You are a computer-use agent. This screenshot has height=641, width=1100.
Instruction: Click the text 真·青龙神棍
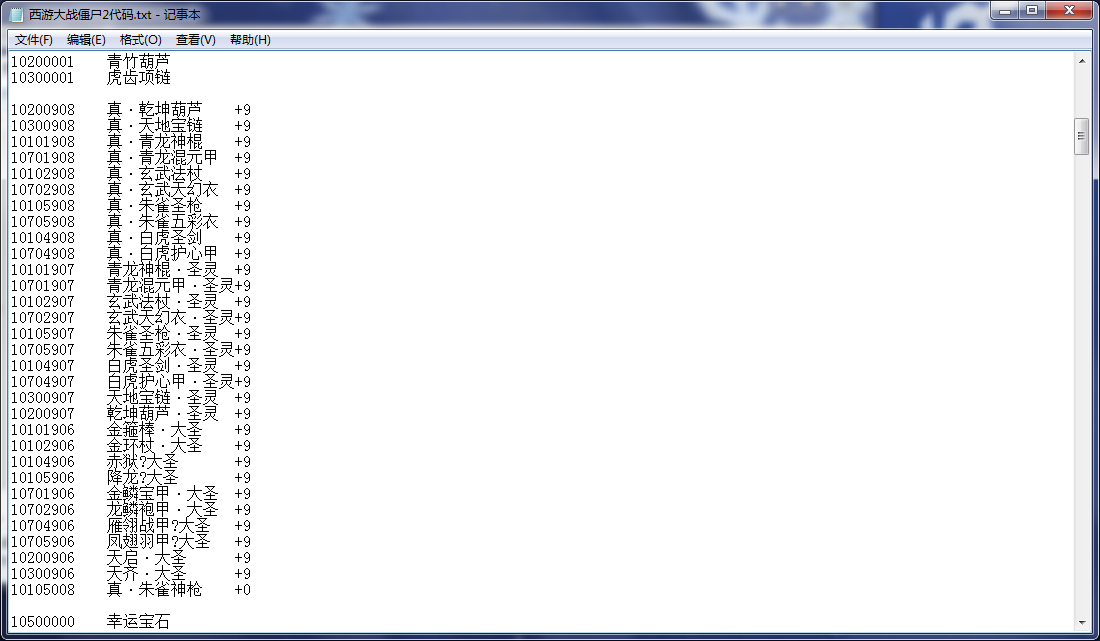[x=154, y=142]
